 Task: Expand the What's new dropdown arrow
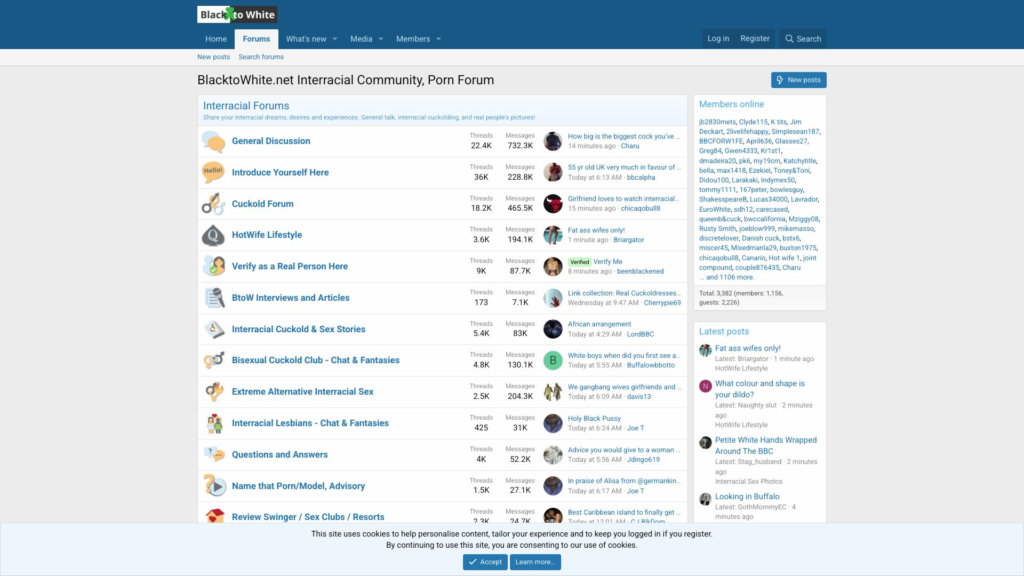(334, 39)
